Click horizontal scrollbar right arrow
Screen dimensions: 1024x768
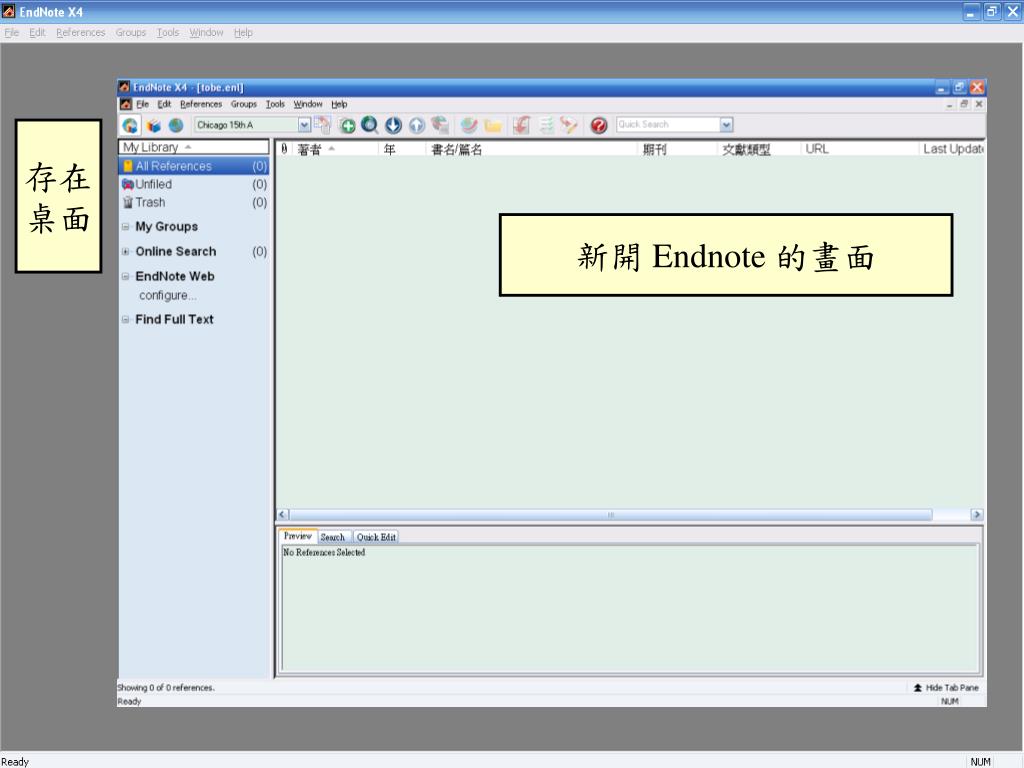[x=976, y=515]
